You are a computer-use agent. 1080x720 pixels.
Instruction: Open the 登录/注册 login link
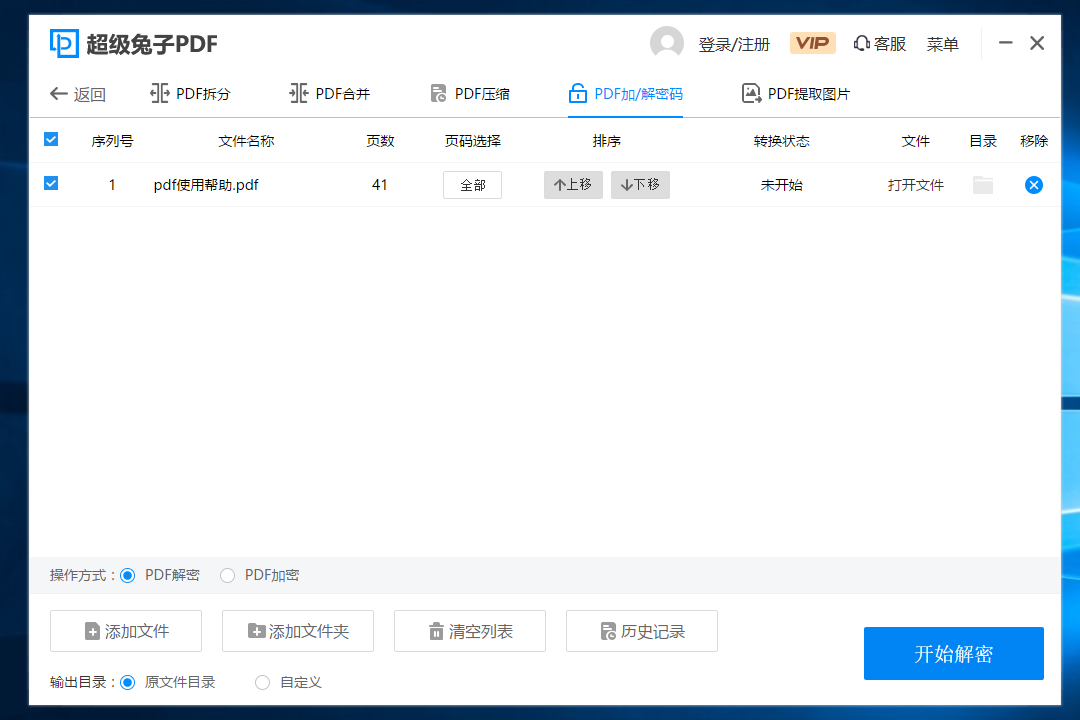click(x=733, y=43)
